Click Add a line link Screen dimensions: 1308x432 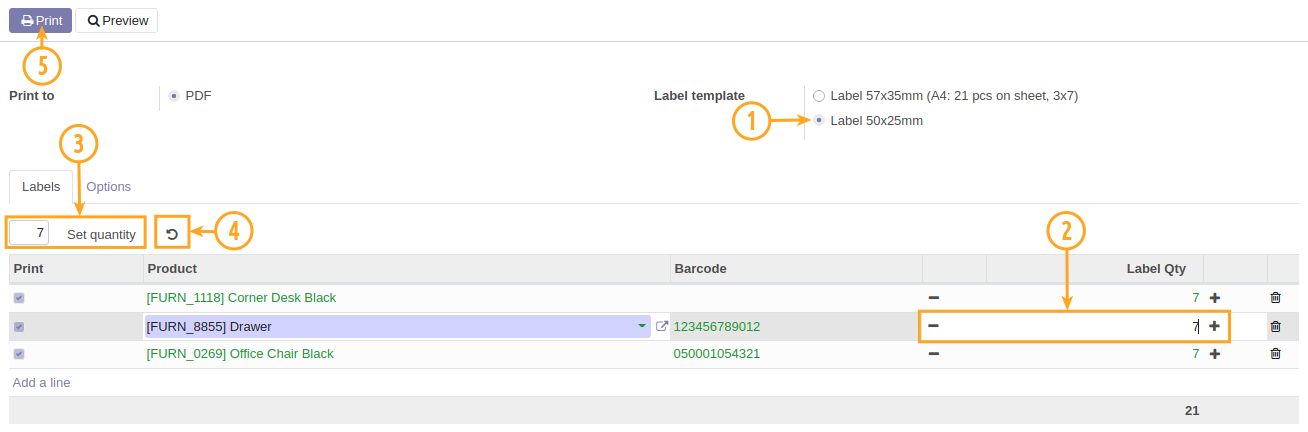click(41, 383)
